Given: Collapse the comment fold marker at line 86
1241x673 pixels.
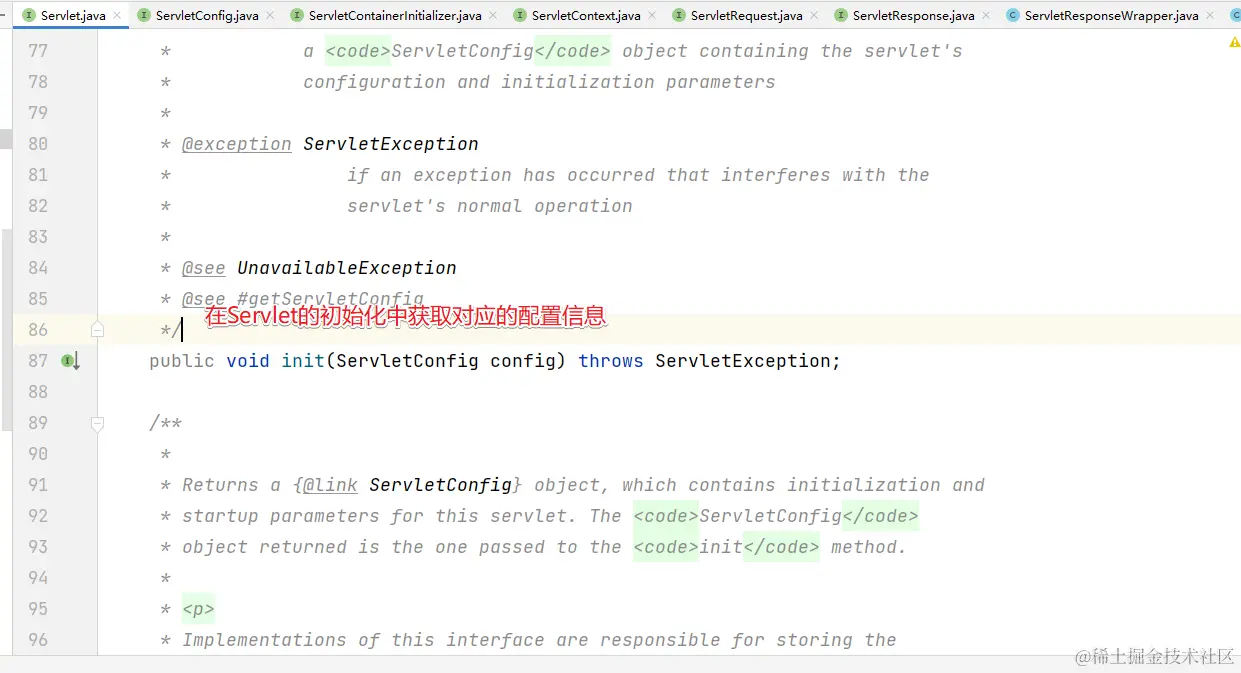Looking at the screenshot, I should [97, 329].
